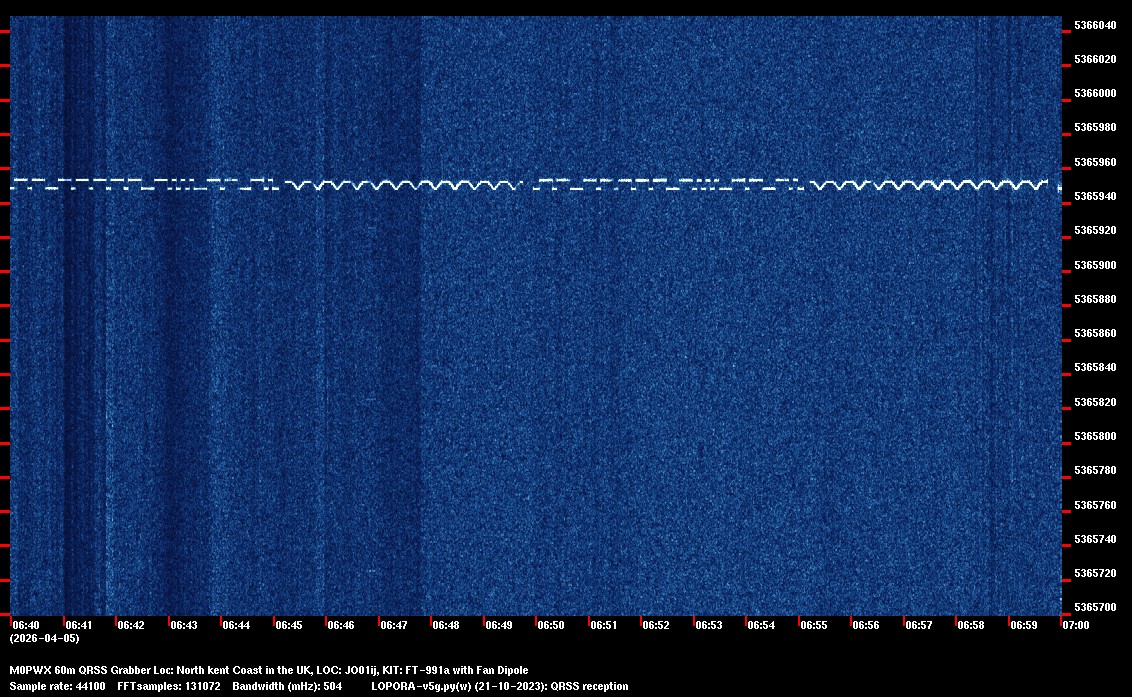Click the M0PWX 60m QRSS Grabber caption
Viewport: 1132px width, 697px height.
pyautogui.click(x=268, y=670)
